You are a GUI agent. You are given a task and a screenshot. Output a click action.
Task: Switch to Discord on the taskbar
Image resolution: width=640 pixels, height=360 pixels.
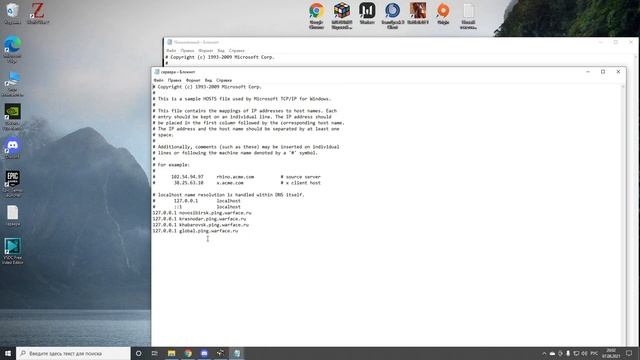click(204, 353)
